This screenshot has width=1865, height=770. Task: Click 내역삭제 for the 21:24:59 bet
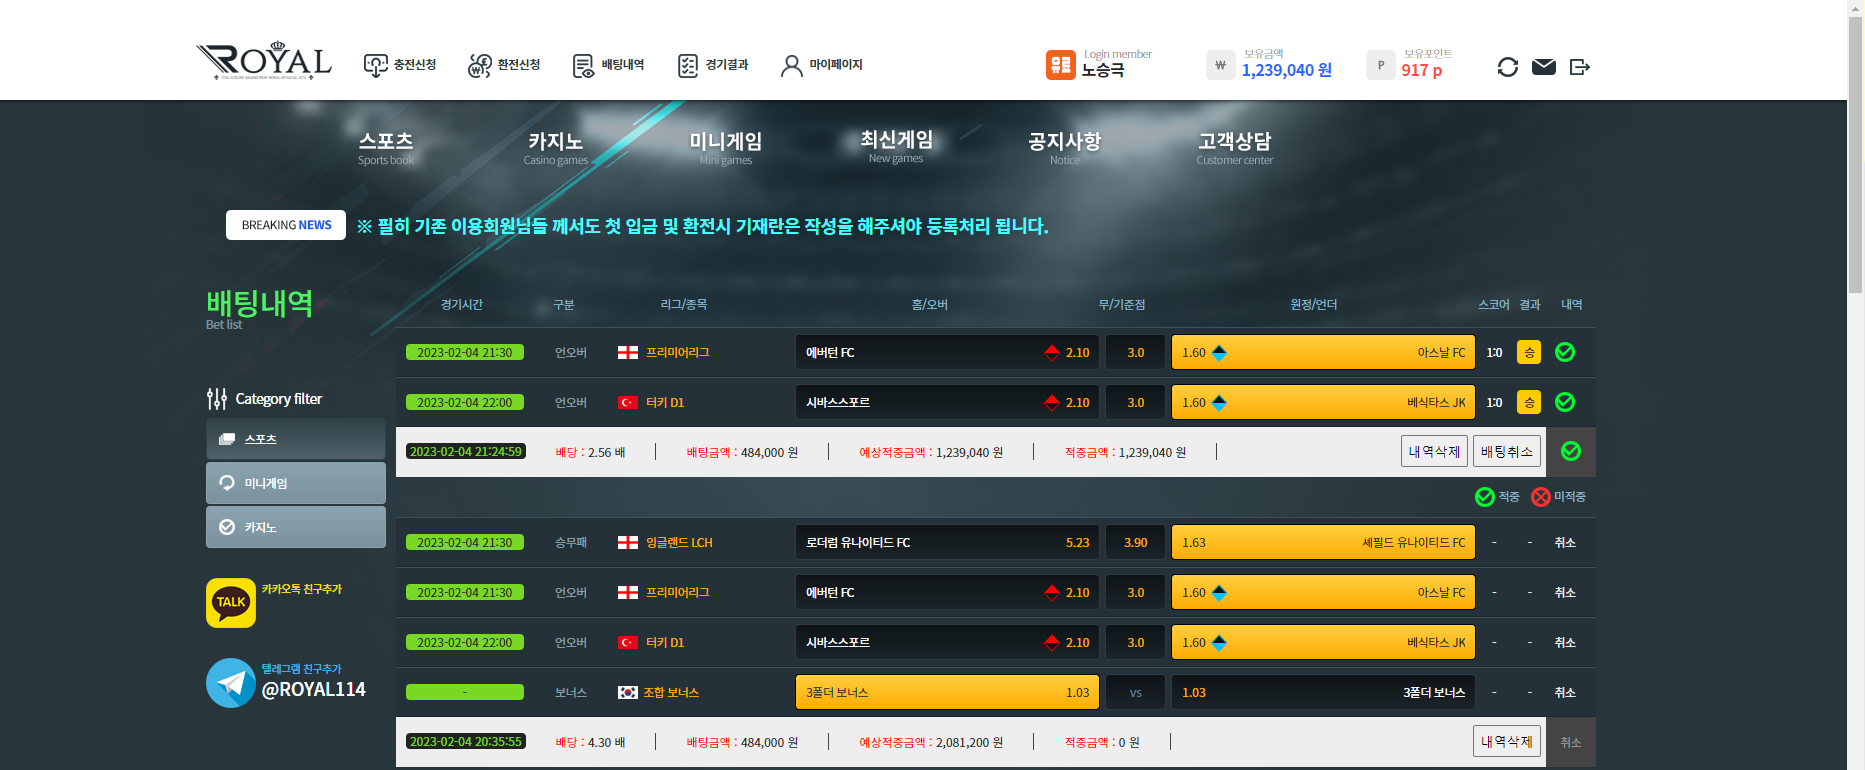[1434, 452]
